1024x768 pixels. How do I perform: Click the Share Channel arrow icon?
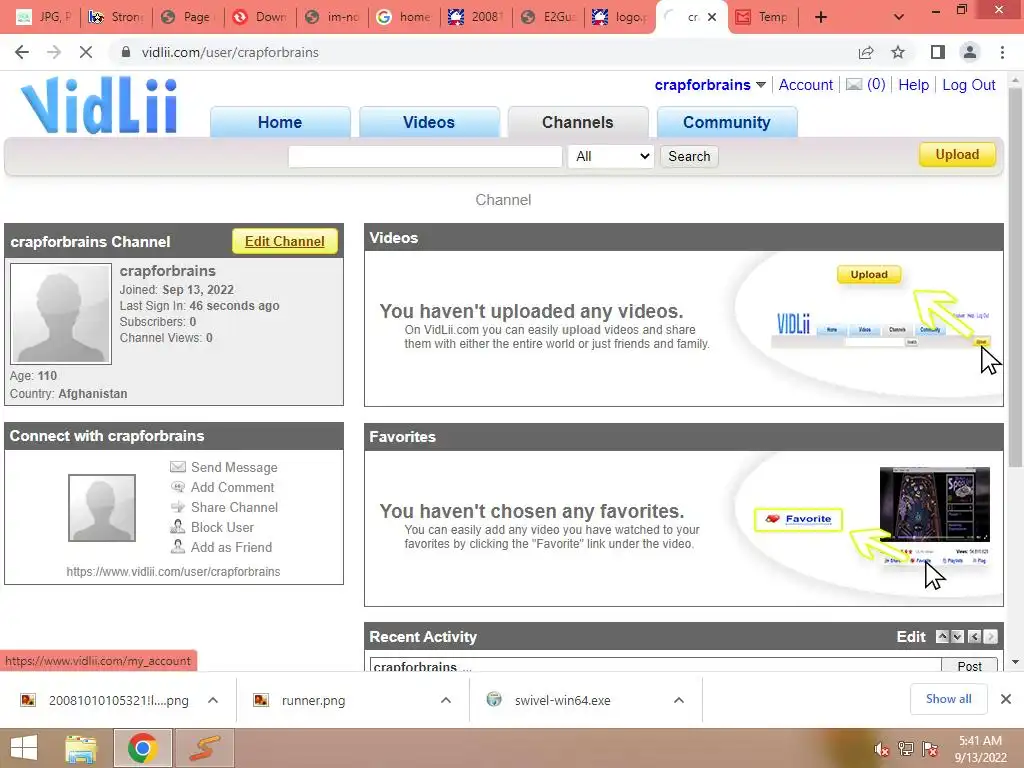178,507
